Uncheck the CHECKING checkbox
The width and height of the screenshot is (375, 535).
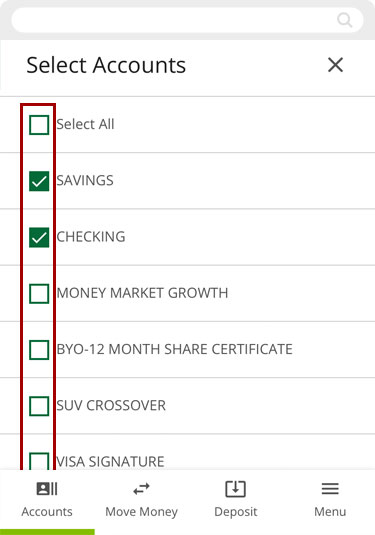pyautogui.click(x=39, y=237)
